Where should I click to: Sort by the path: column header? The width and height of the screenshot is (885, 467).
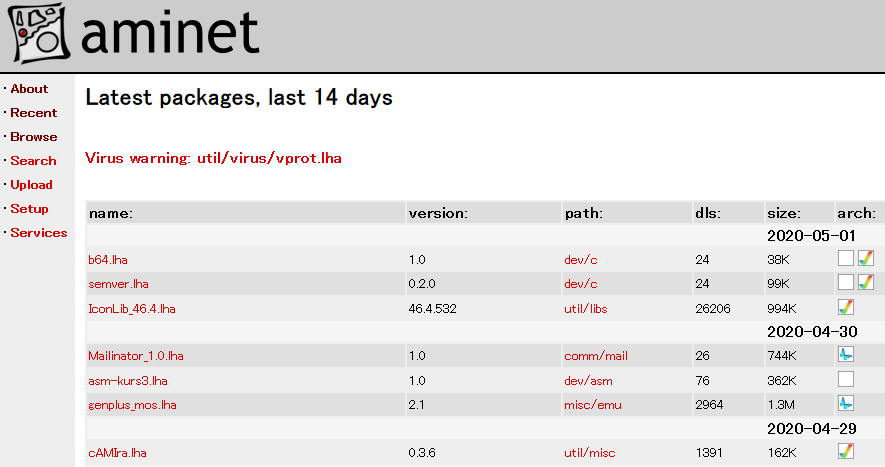tap(584, 213)
